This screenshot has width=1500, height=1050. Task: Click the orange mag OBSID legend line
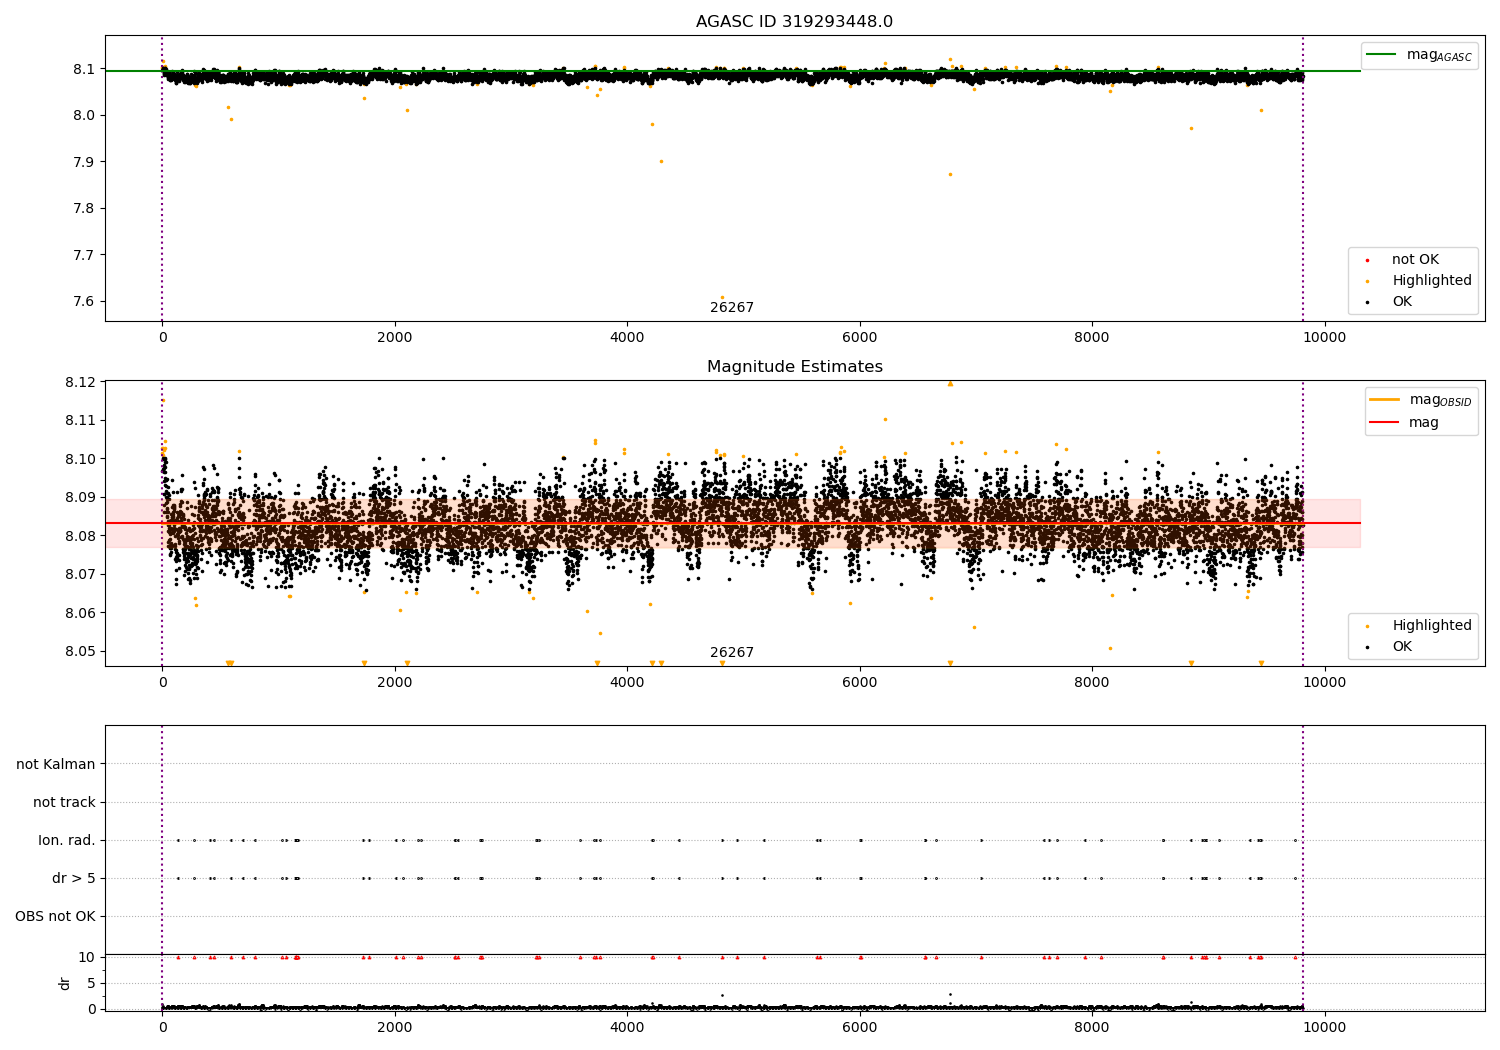(1385, 400)
